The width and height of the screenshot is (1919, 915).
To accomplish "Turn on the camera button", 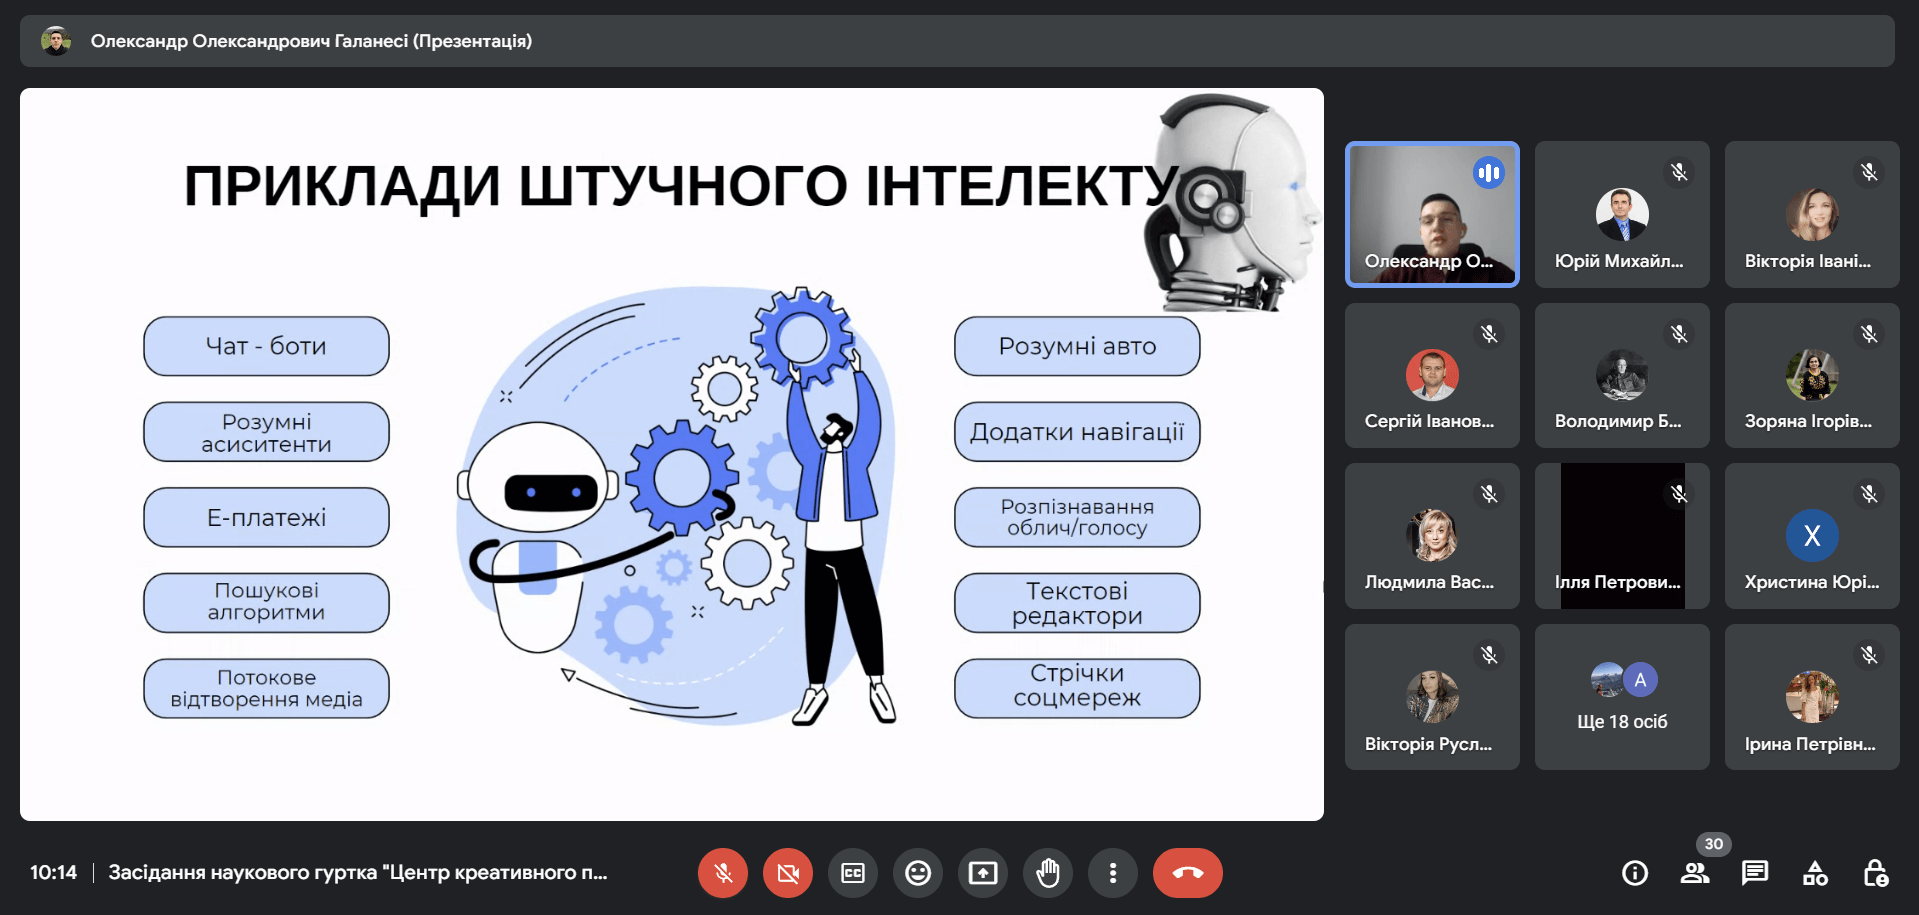I will (788, 873).
